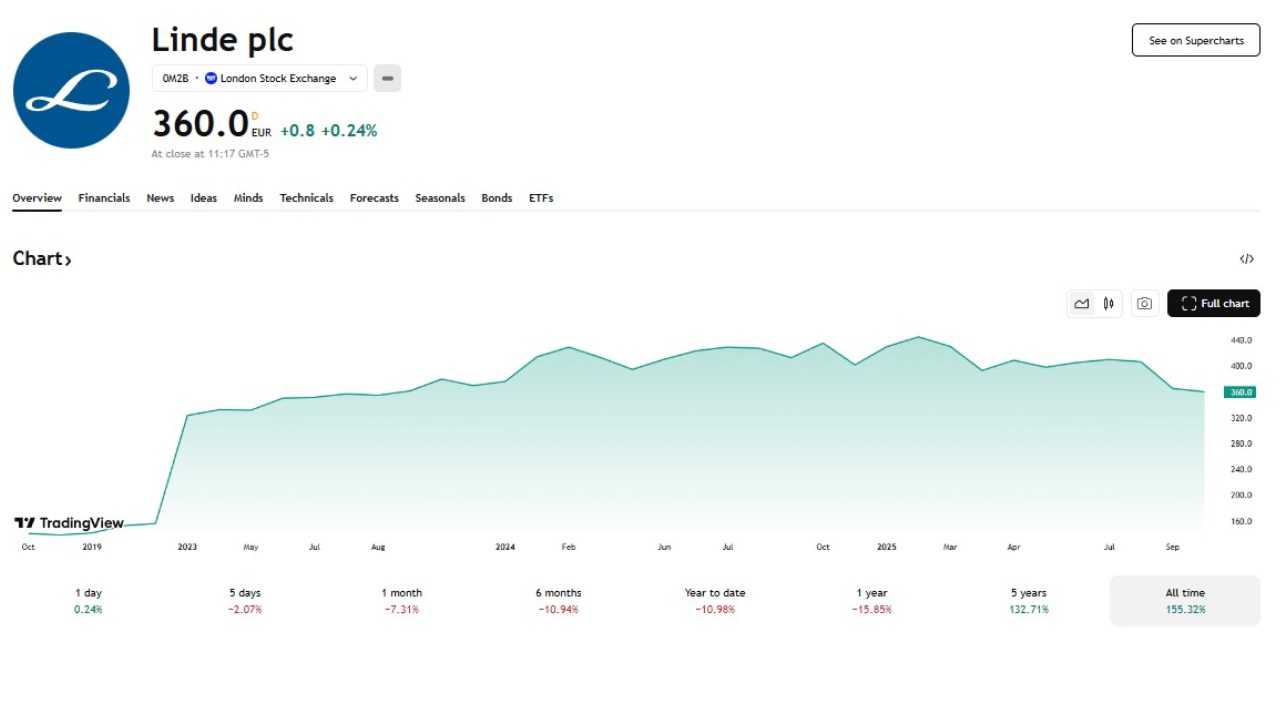The image size is (1280, 720).
Task: Select the area chart style icon
Action: [x=1081, y=303]
